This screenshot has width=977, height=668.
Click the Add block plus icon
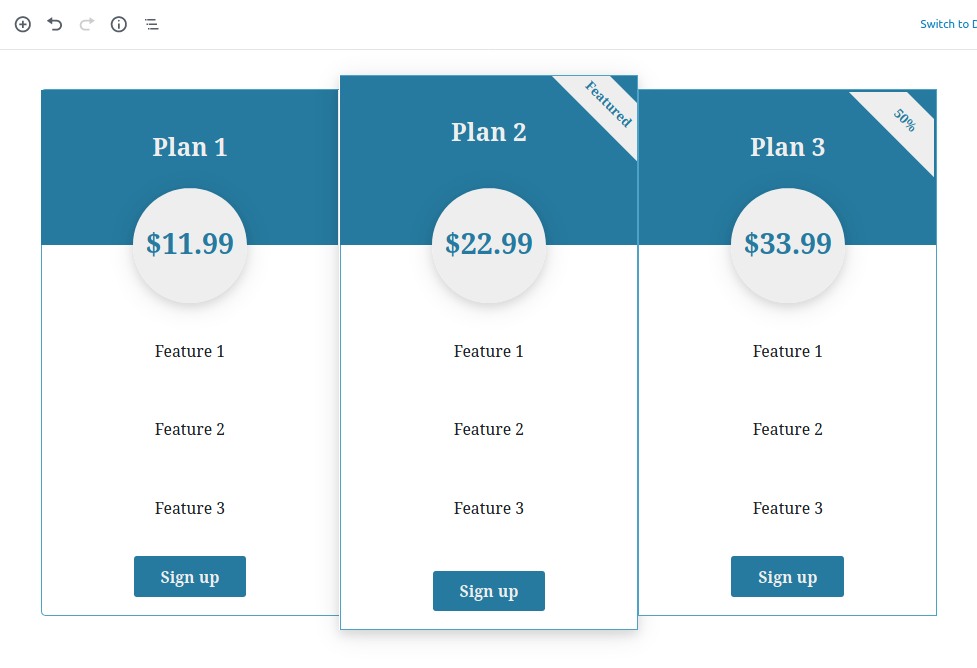23,24
